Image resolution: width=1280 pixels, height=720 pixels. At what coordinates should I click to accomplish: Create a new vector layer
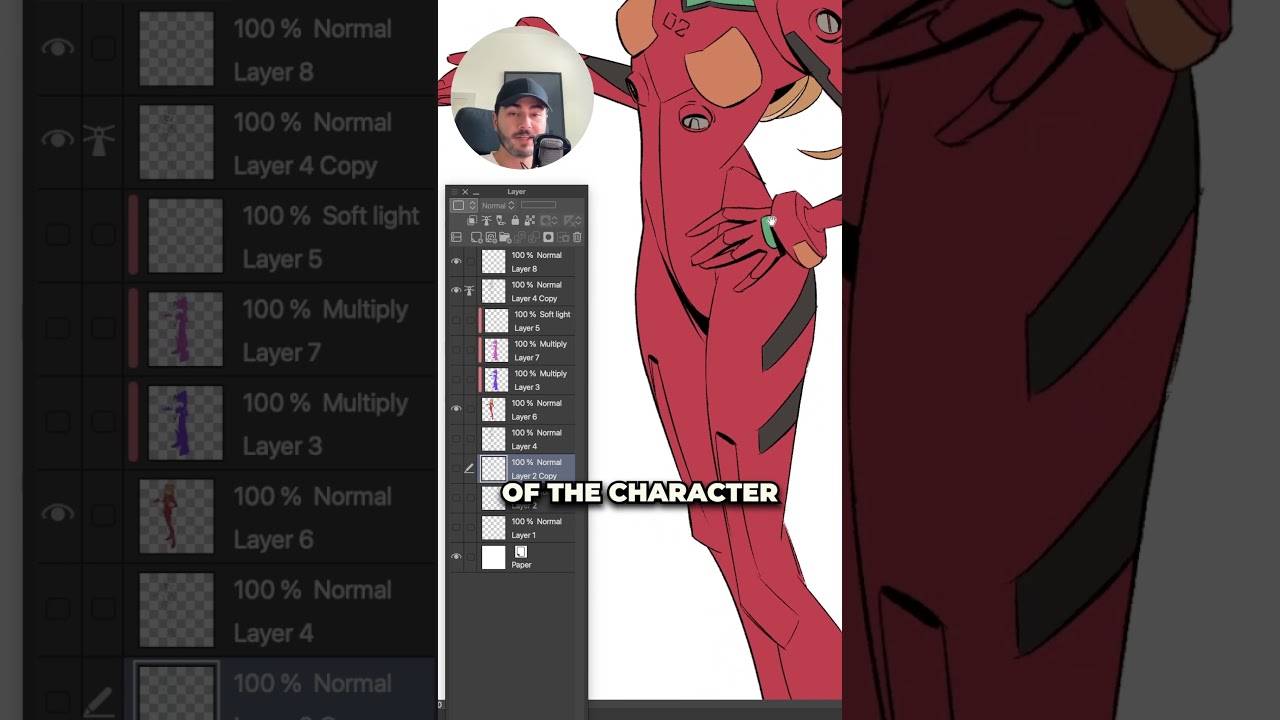[x=490, y=238]
